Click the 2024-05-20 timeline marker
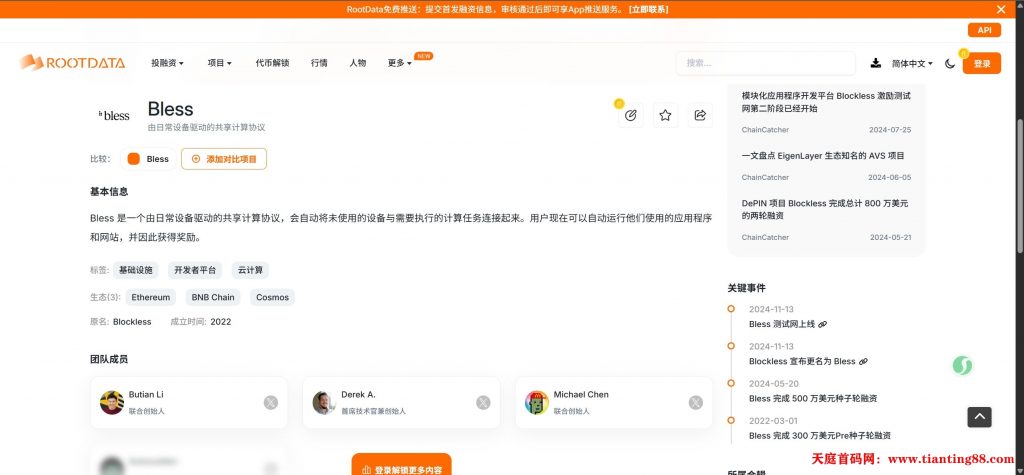The height and width of the screenshot is (475, 1024). tap(731, 384)
